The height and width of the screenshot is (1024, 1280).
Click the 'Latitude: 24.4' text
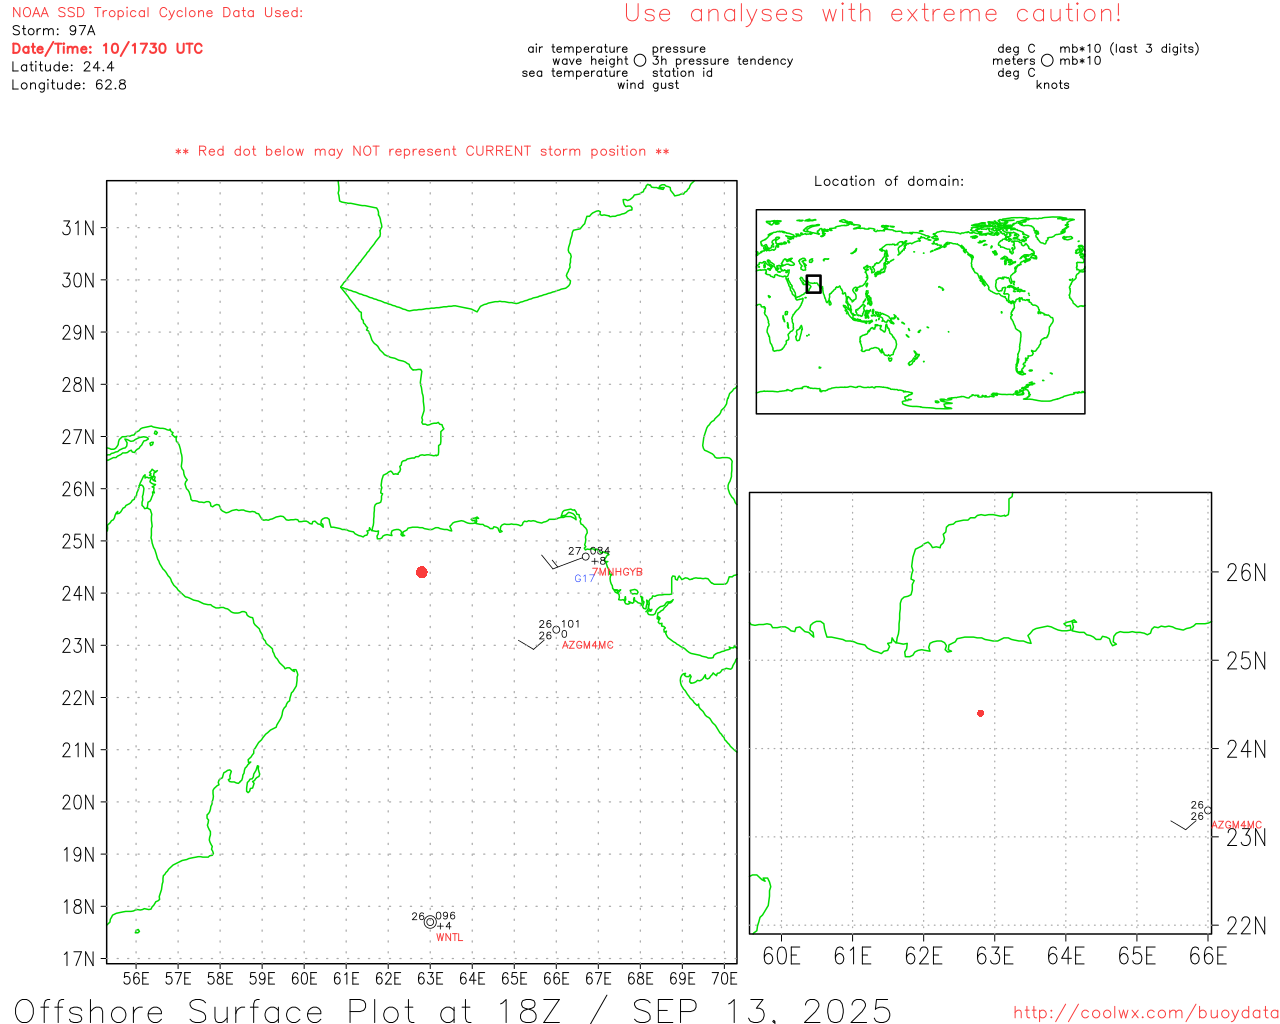tap(63, 67)
